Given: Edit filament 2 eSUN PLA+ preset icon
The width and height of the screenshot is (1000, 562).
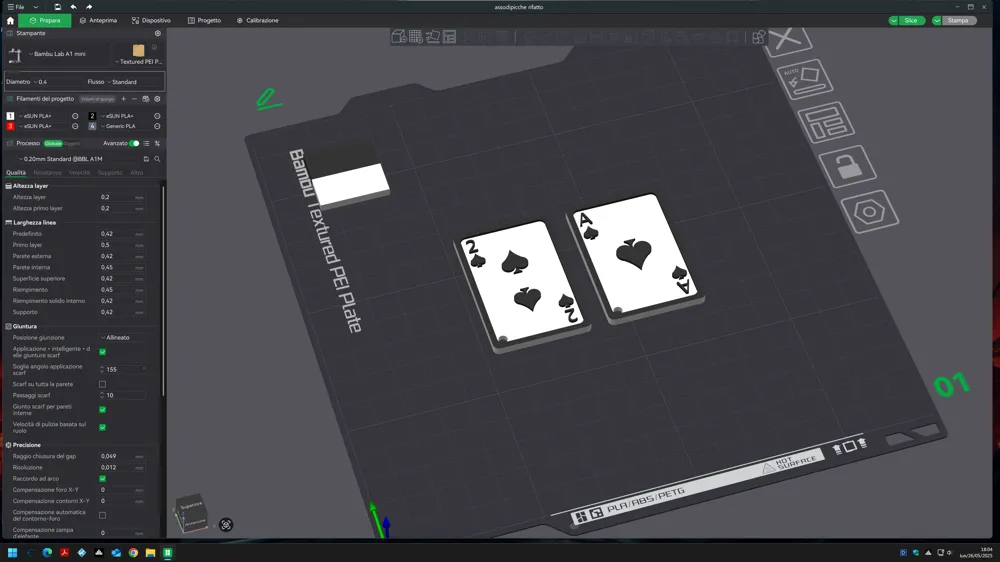Looking at the screenshot, I should 157,116.
